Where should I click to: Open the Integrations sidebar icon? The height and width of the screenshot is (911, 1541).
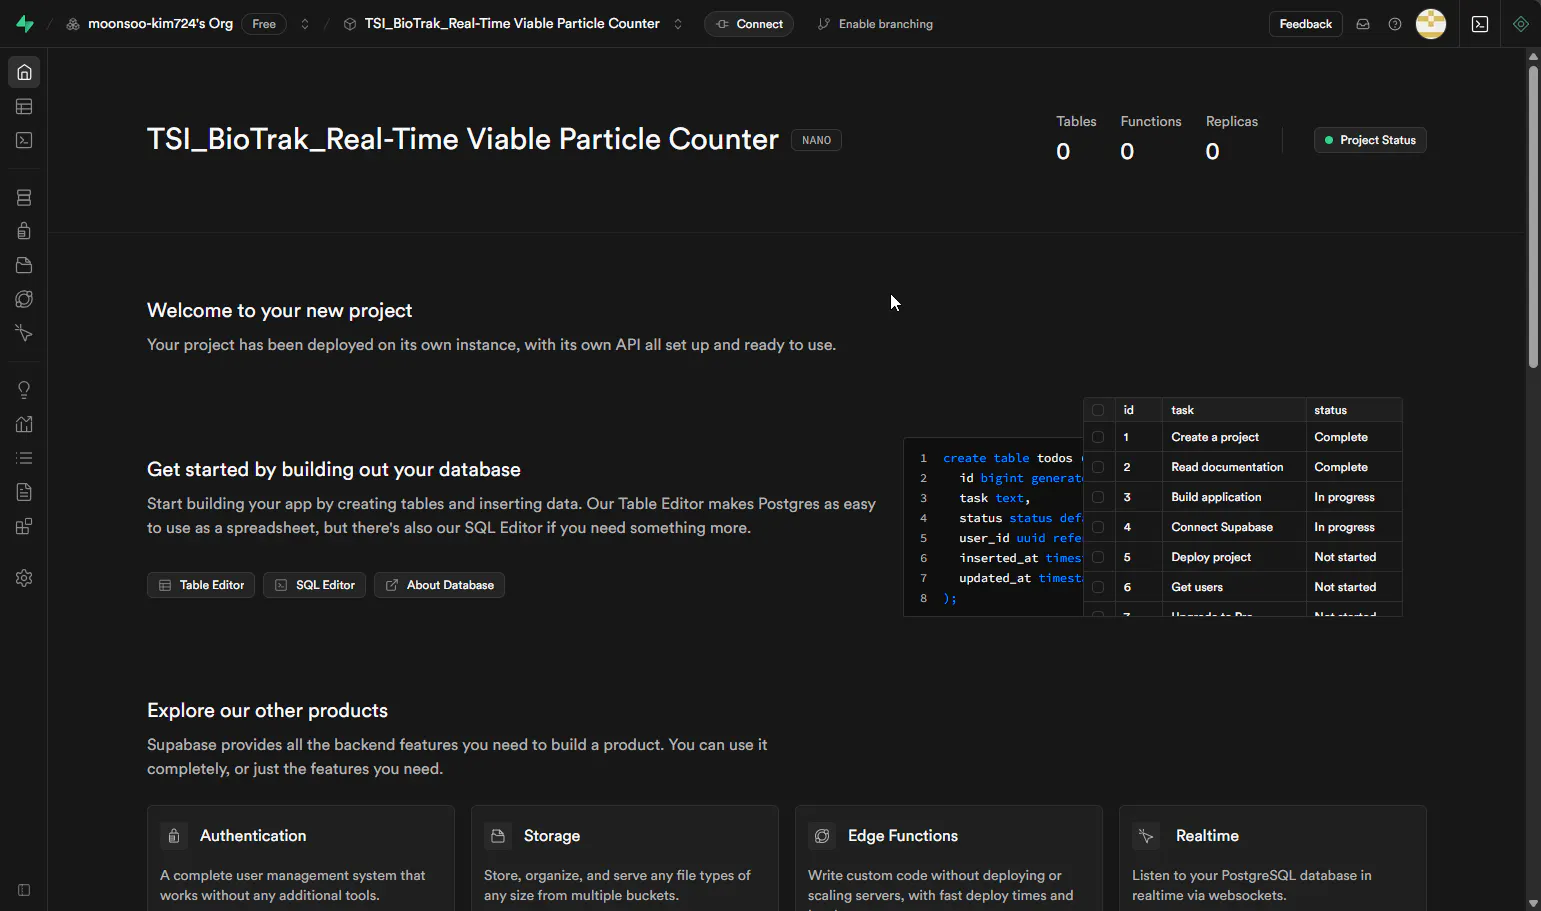[x=24, y=526]
